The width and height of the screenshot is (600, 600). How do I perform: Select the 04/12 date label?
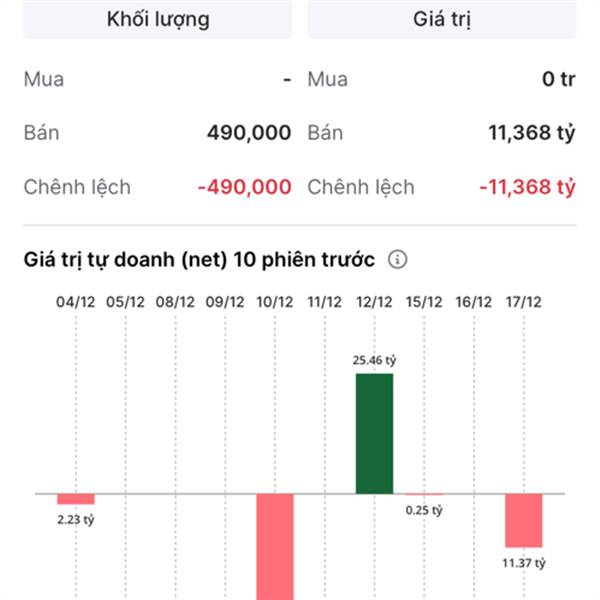tap(76, 301)
